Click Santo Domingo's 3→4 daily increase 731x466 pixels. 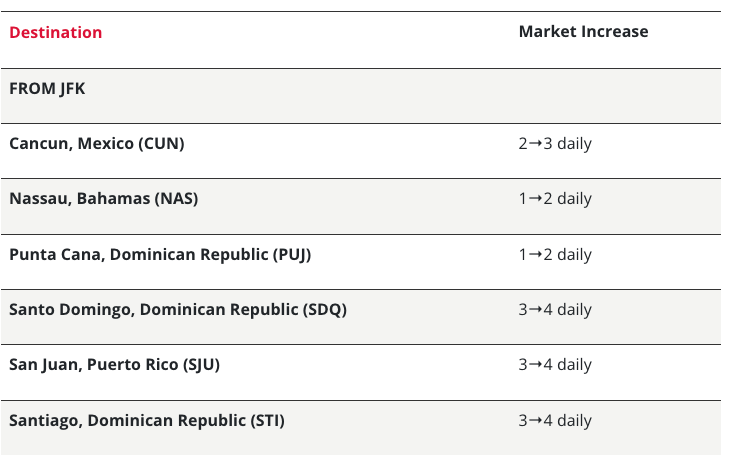555,309
